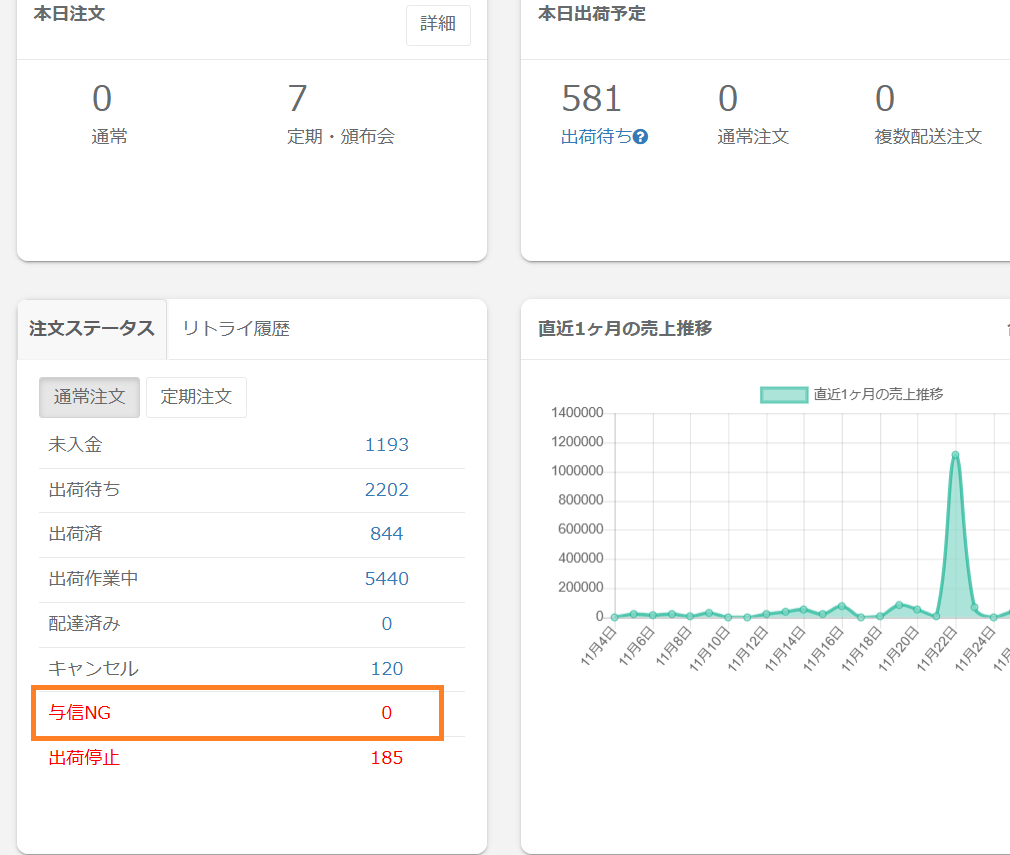This screenshot has height=855, width=1010.
Task: Click the 未入金 count 1193
Action: pyautogui.click(x=386, y=445)
